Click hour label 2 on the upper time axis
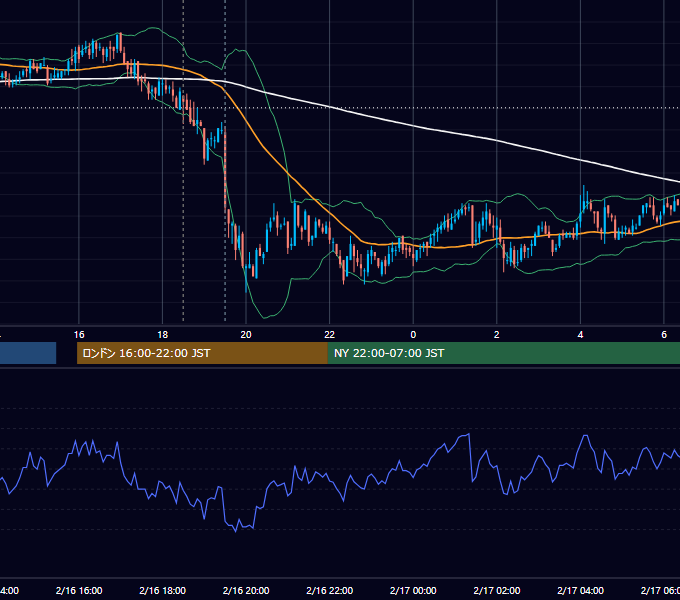The image size is (680, 600). (497, 335)
